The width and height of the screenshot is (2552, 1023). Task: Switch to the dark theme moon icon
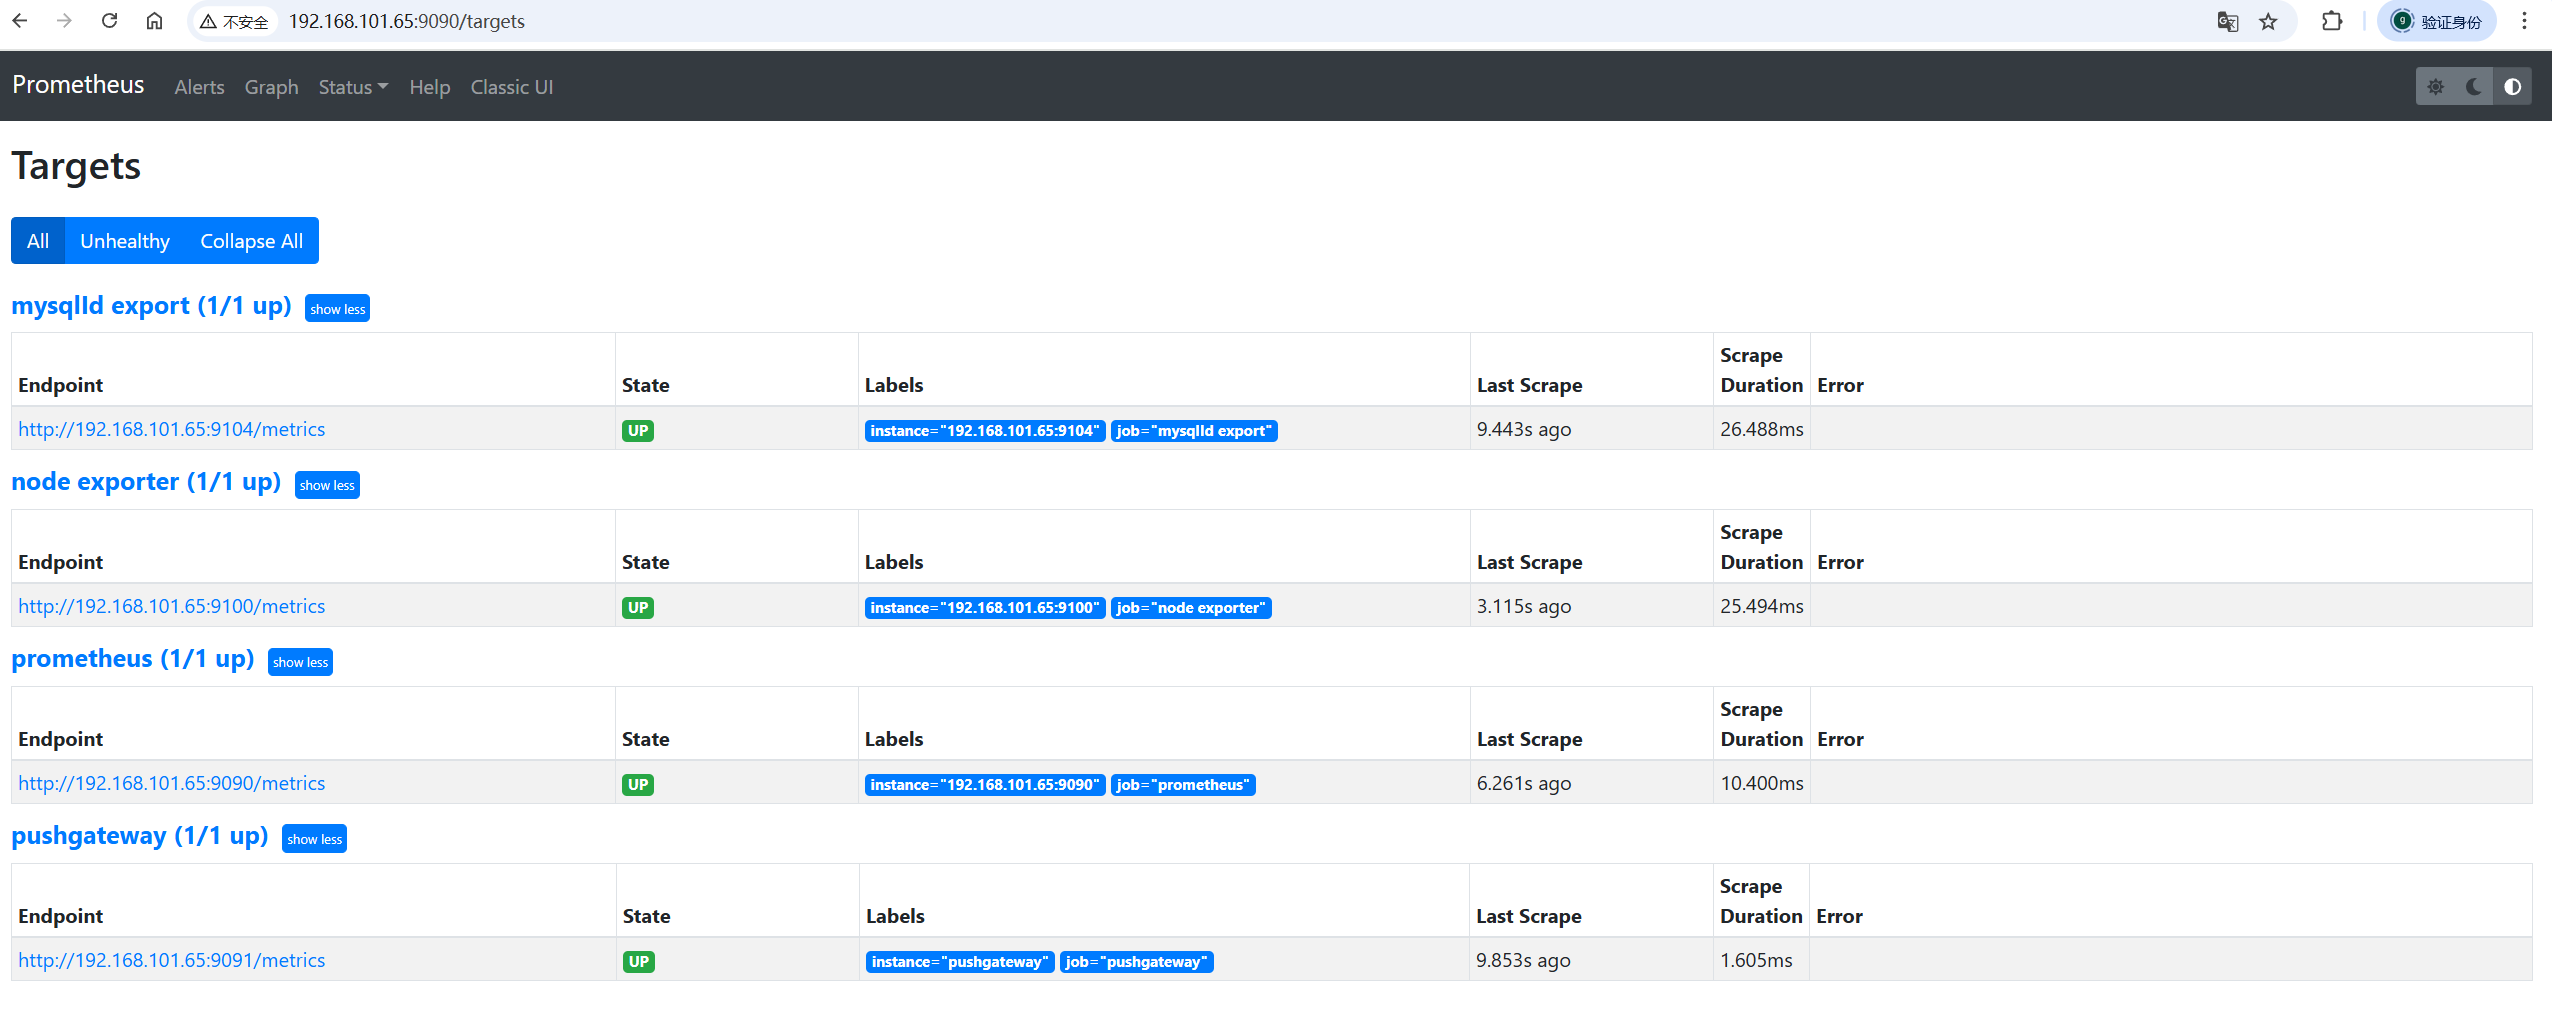click(x=2474, y=87)
